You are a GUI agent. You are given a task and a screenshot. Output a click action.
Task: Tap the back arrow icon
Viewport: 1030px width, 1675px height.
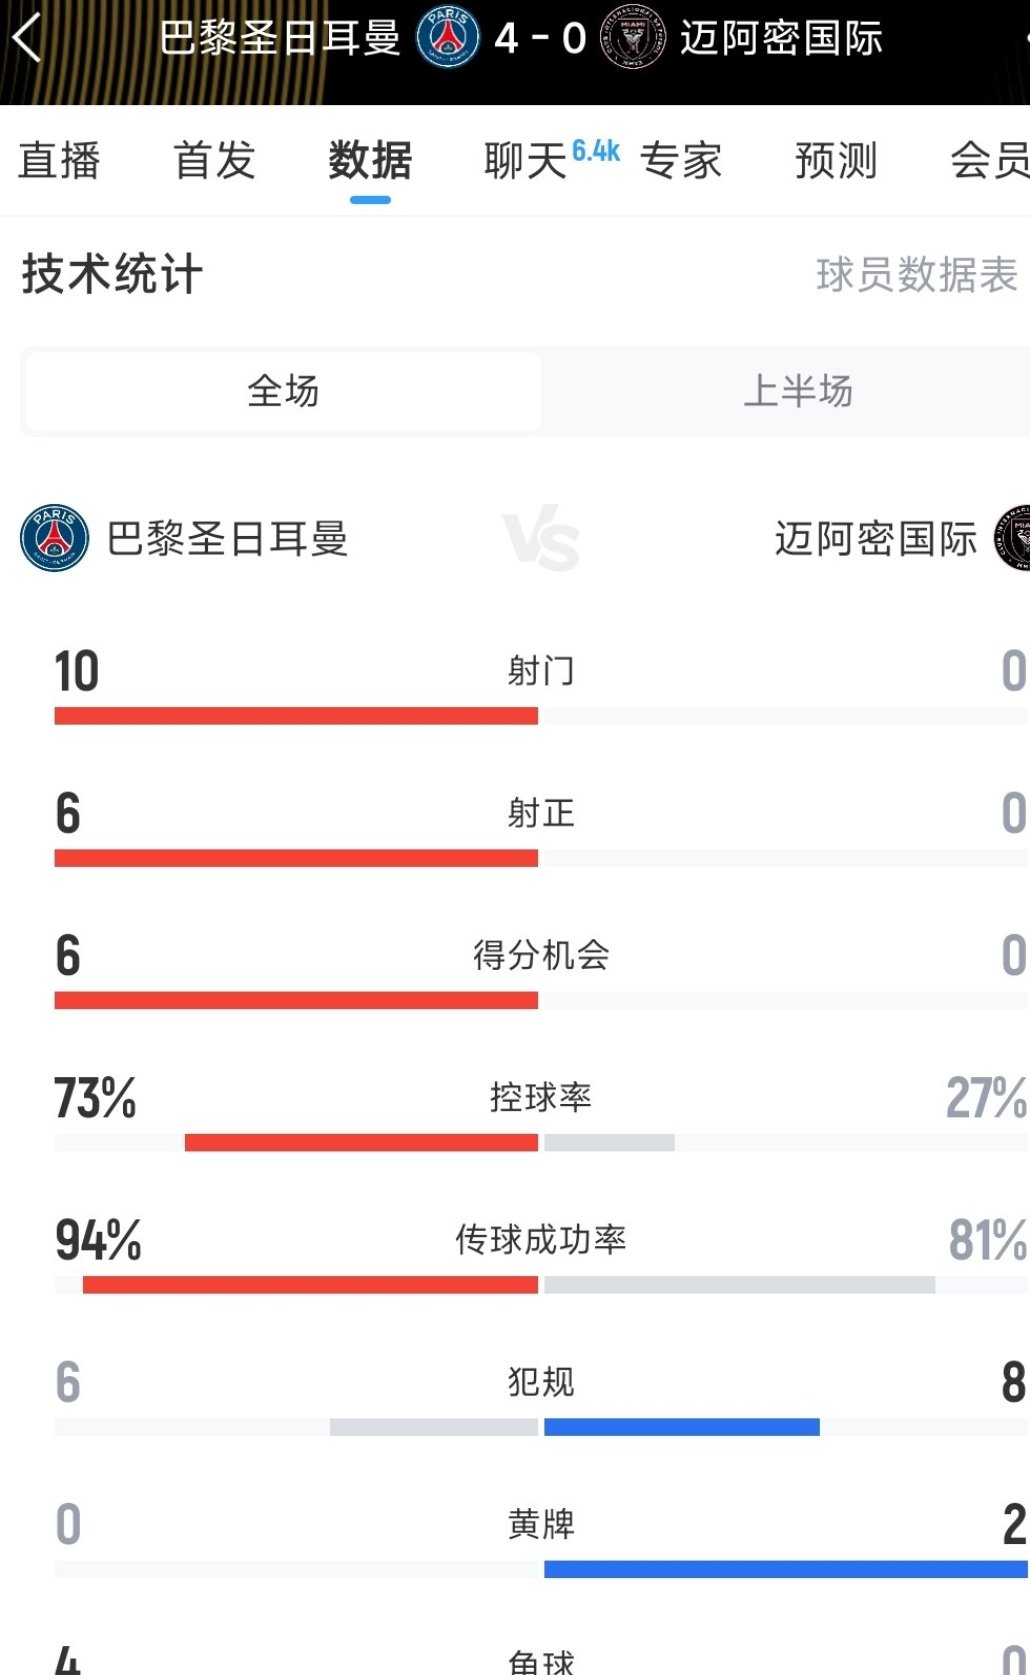(x=28, y=38)
